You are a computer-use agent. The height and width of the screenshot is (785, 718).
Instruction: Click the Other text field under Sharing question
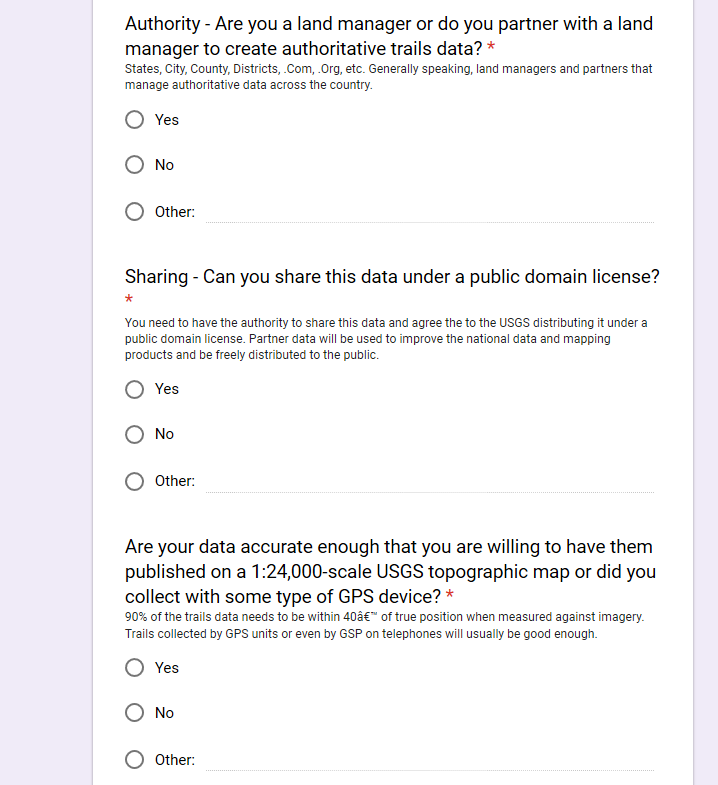[430, 481]
